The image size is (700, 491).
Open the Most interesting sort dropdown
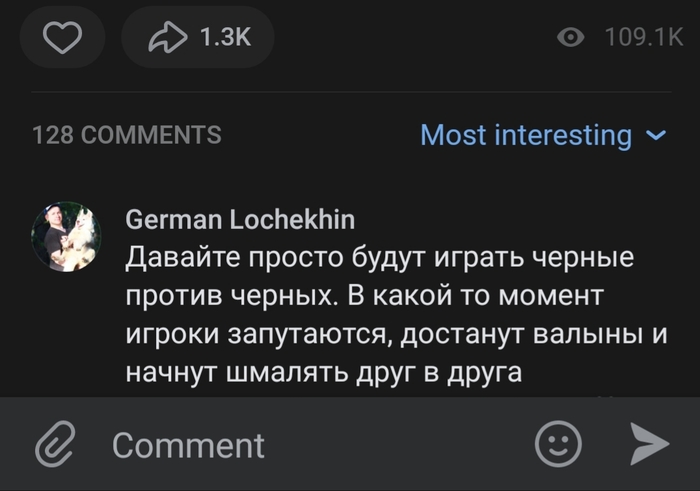click(526, 135)
